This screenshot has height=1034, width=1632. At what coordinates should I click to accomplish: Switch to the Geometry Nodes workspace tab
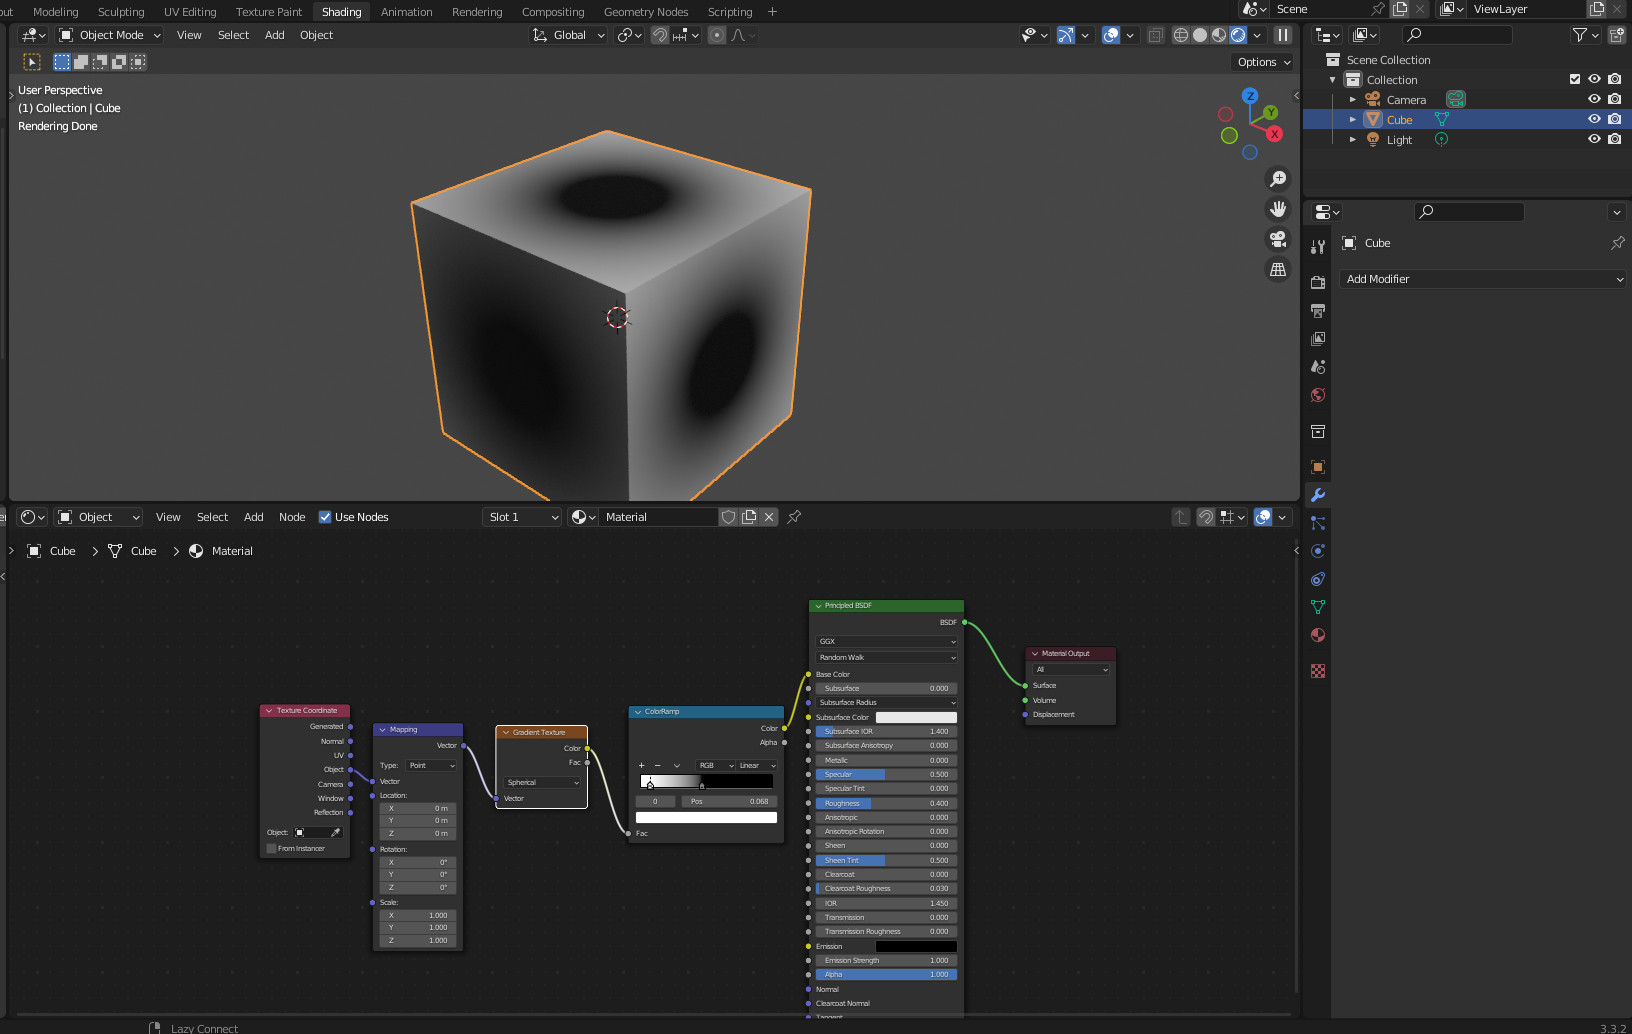pyautogui.click(x=645, y=12)
